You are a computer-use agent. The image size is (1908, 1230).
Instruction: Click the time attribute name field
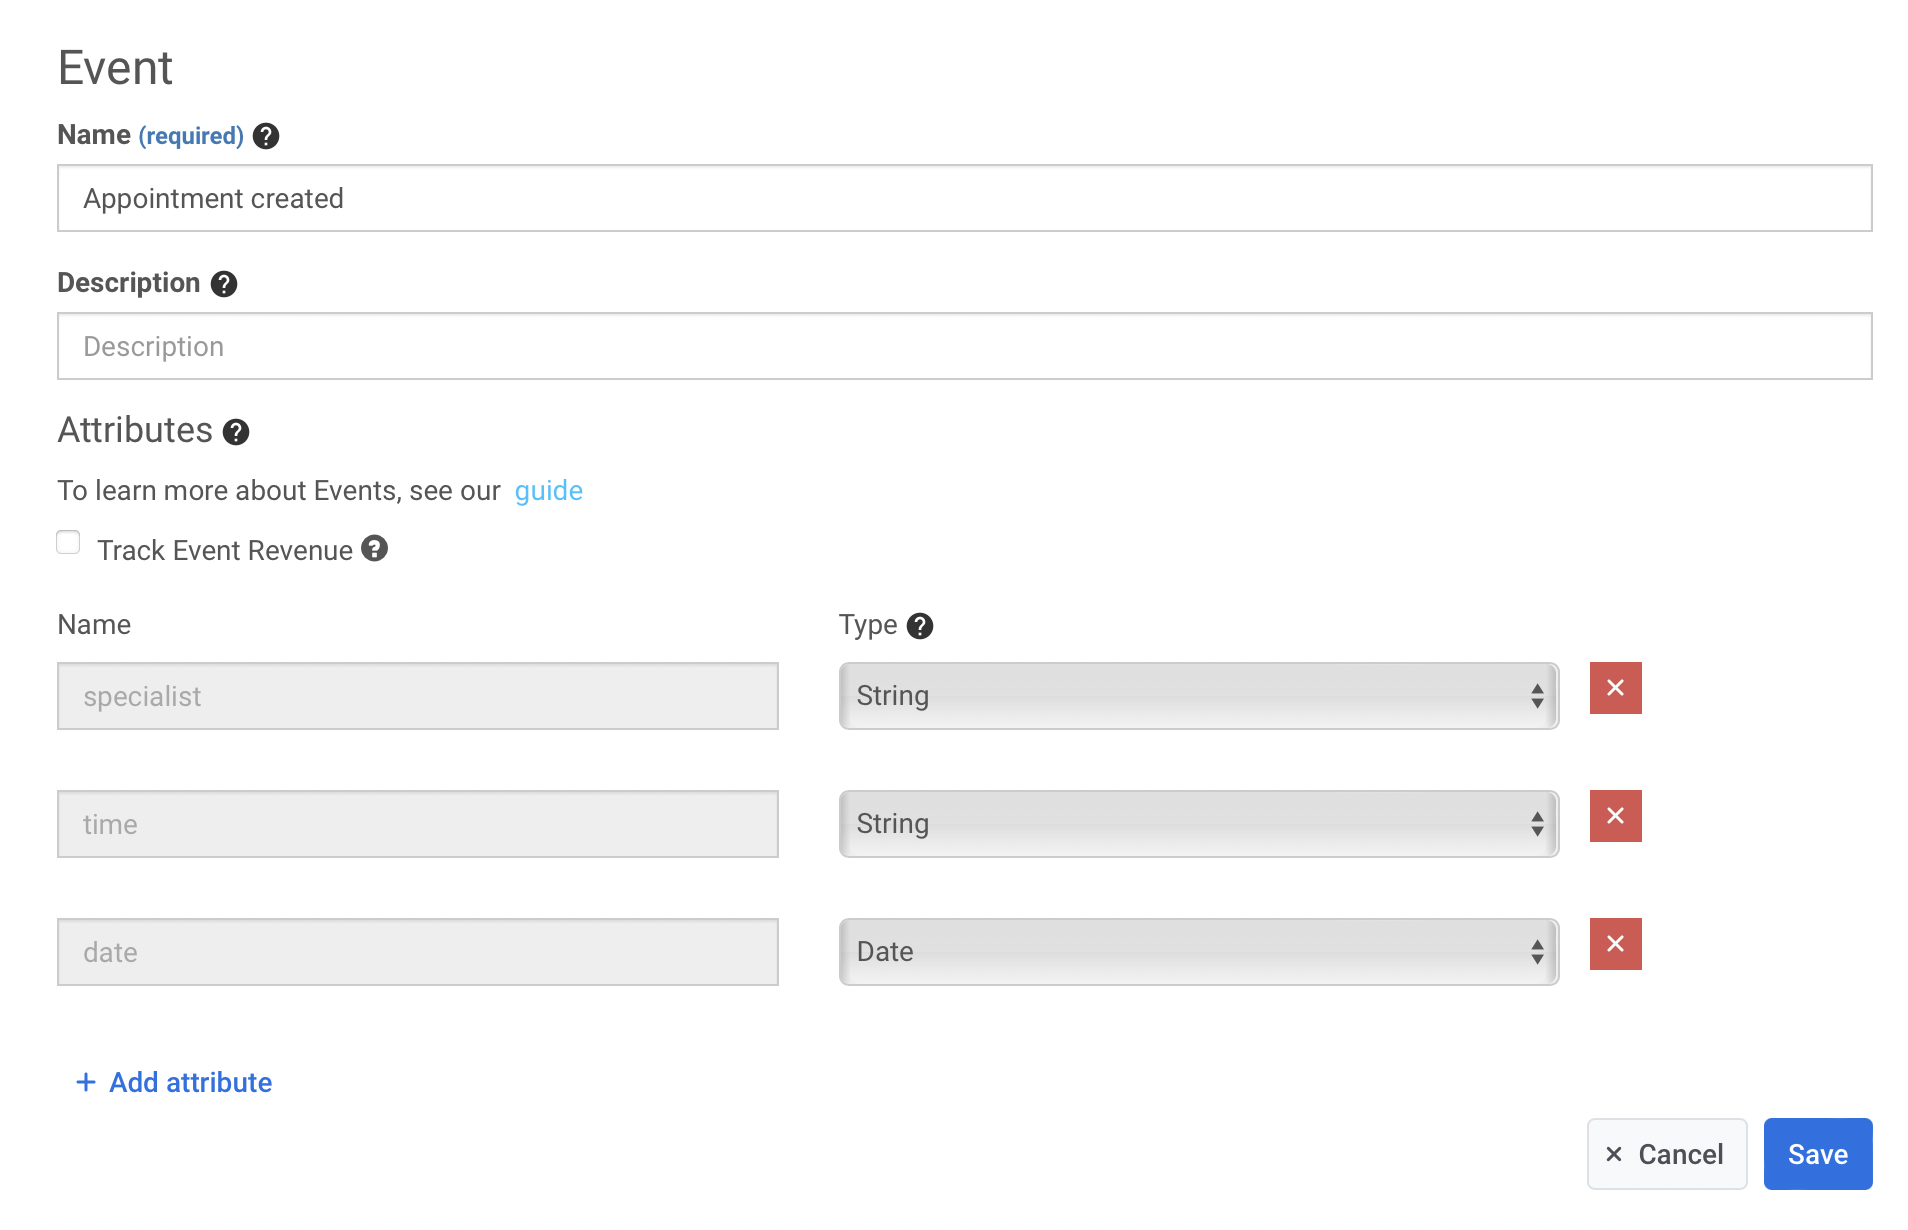pyautogui.click(x=417, y=824)
